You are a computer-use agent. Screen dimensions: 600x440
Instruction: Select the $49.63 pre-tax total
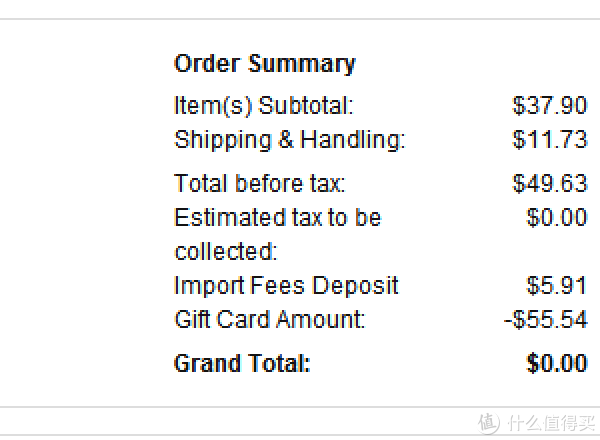tap(549, 183)
